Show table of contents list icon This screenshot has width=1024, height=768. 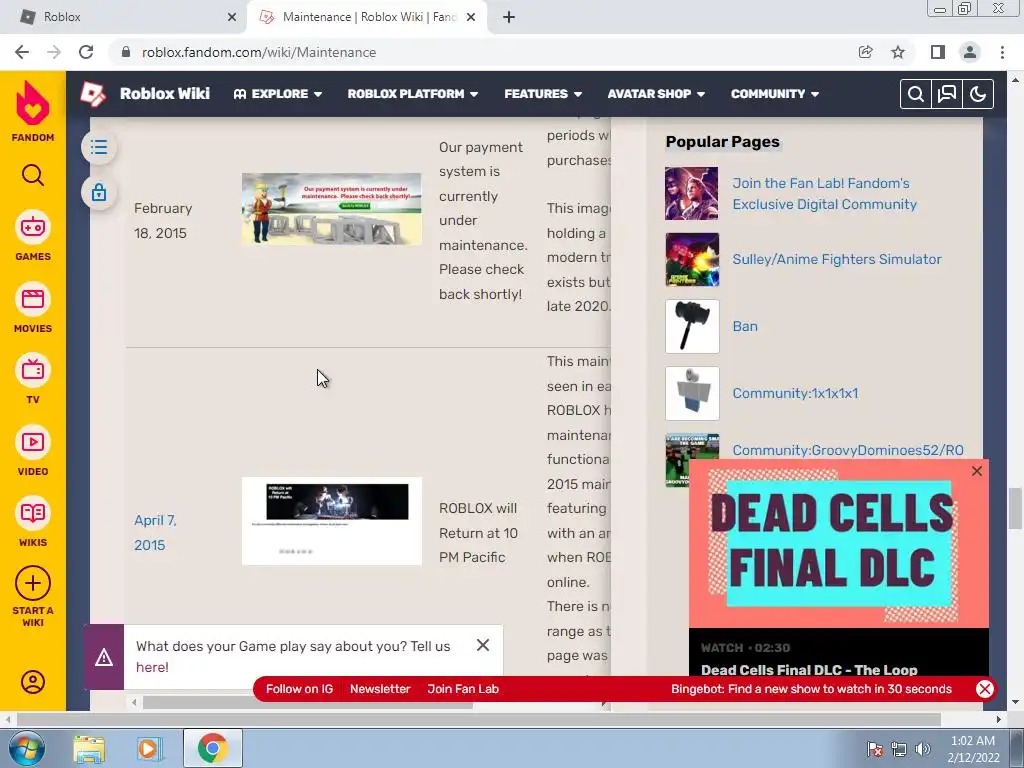[99, 147]
